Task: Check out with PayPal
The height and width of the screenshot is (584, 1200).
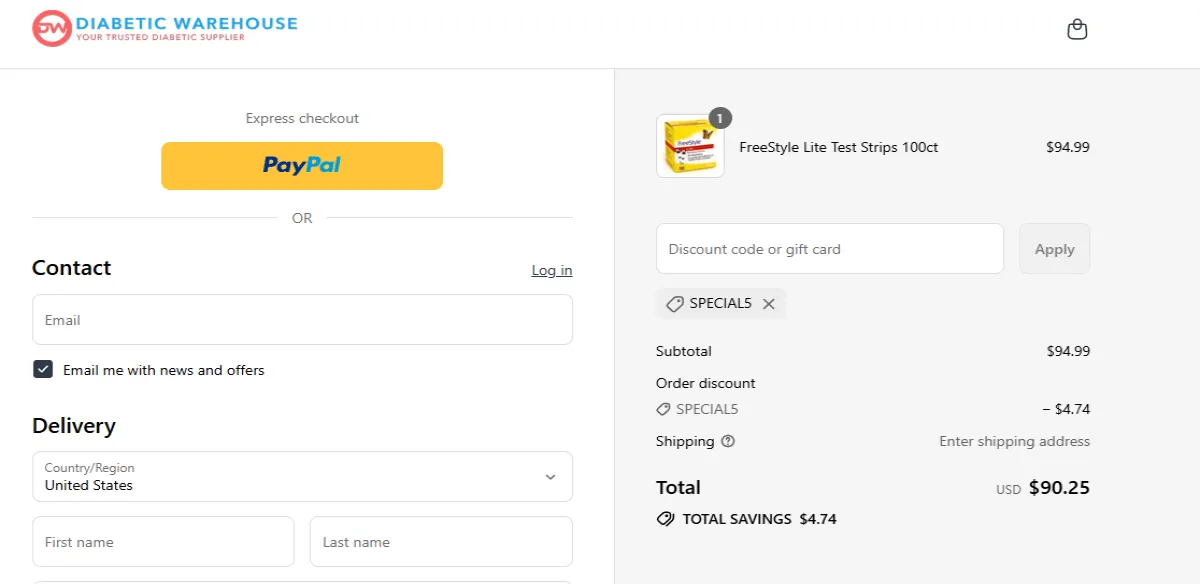Action: (x=302, y=165)
